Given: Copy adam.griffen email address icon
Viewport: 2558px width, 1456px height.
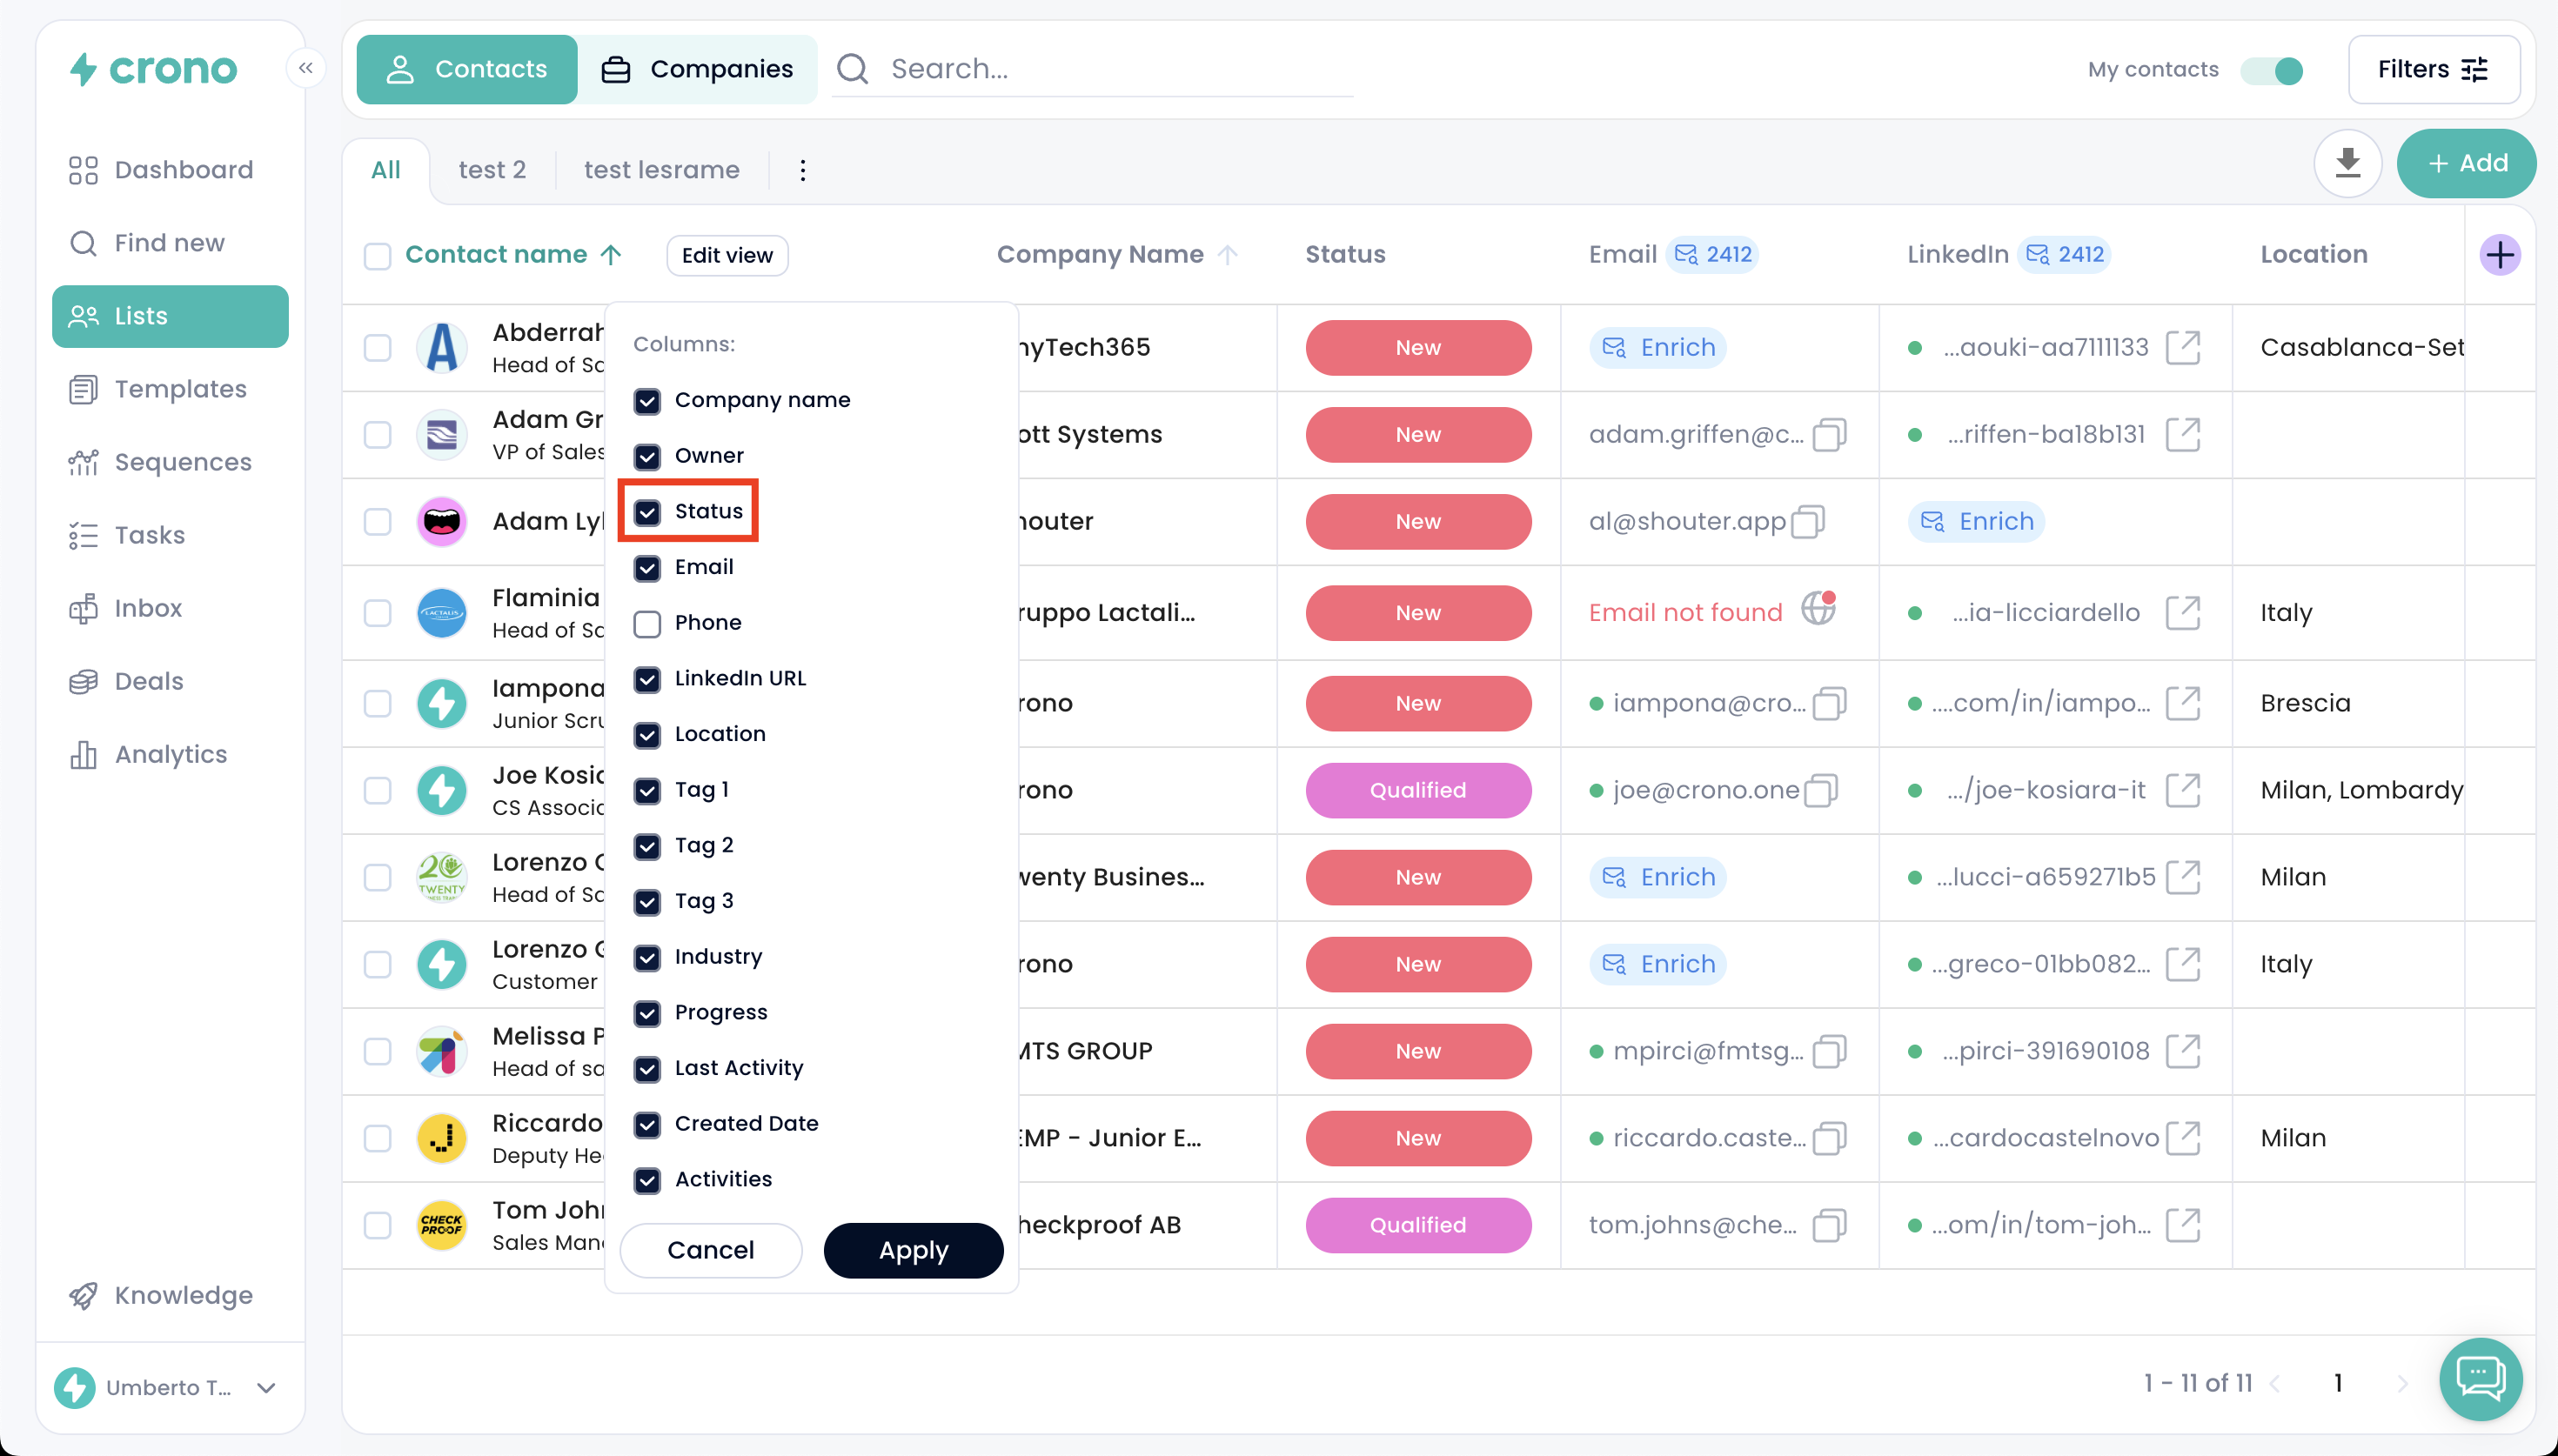Looking at the screenshot, I should point(1829,435).
